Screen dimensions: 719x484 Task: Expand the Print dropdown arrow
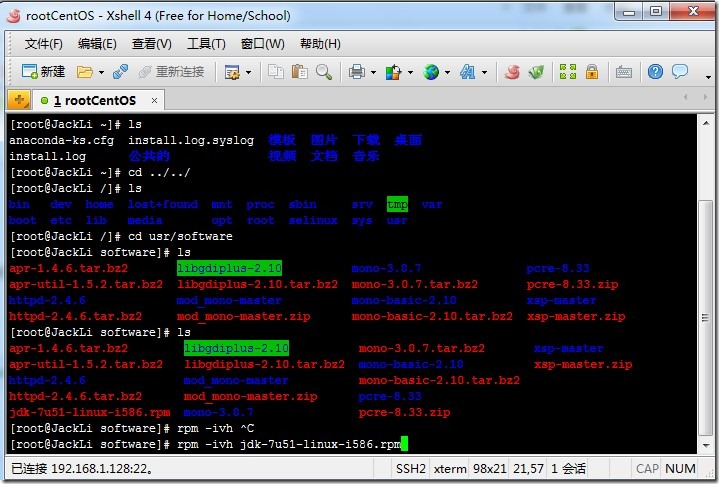click(373, 72)
